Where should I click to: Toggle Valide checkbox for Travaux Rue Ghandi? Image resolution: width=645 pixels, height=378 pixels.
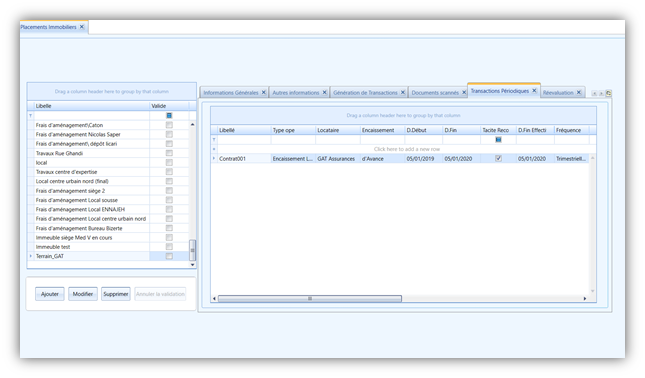(x=169, y=153)
